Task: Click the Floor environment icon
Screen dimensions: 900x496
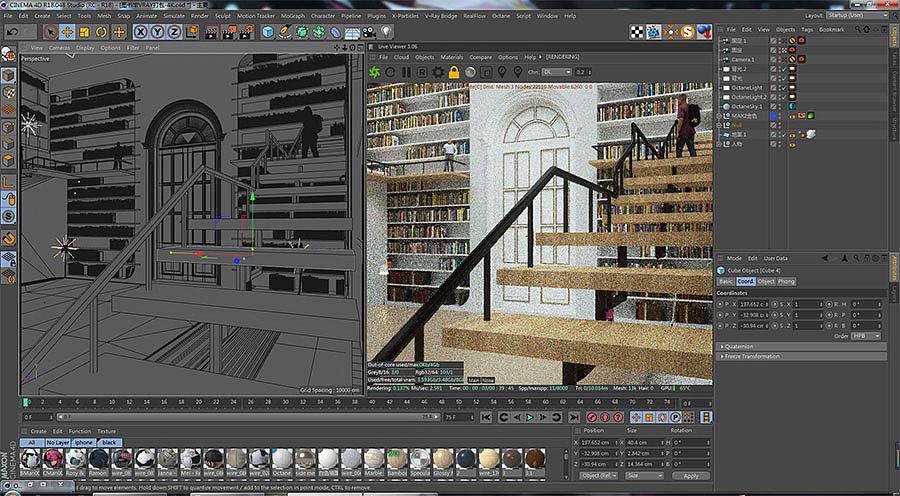Action: click(x=352, y=32)
